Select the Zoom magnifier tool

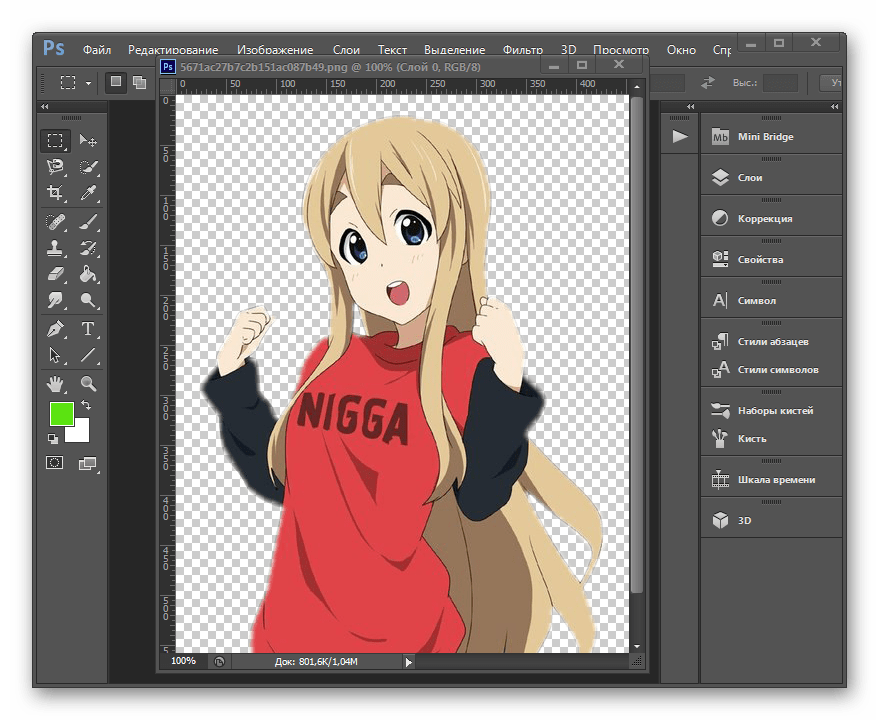tap(88, 383)
